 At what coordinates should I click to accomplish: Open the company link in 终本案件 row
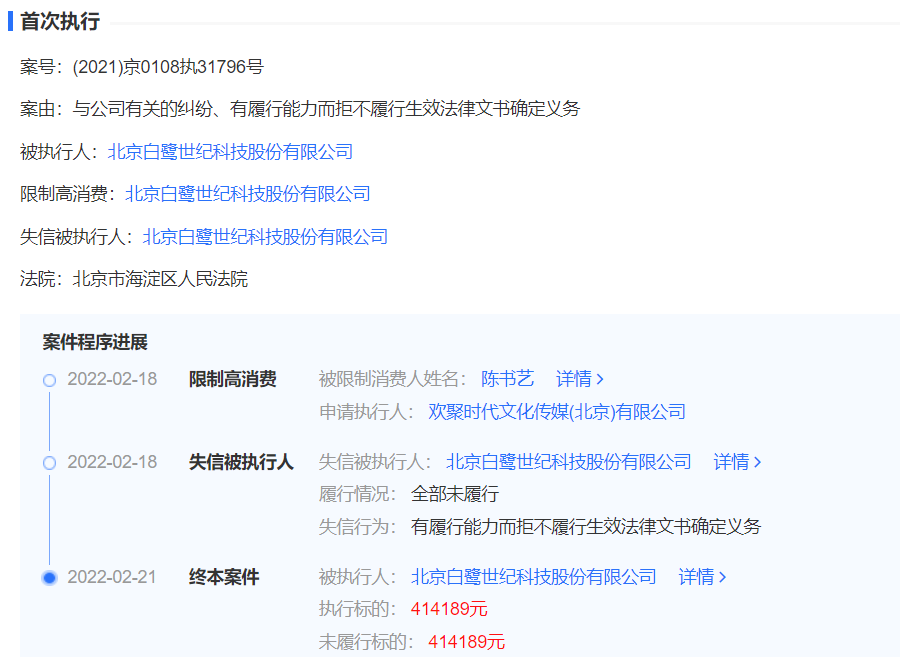point(536,577)
